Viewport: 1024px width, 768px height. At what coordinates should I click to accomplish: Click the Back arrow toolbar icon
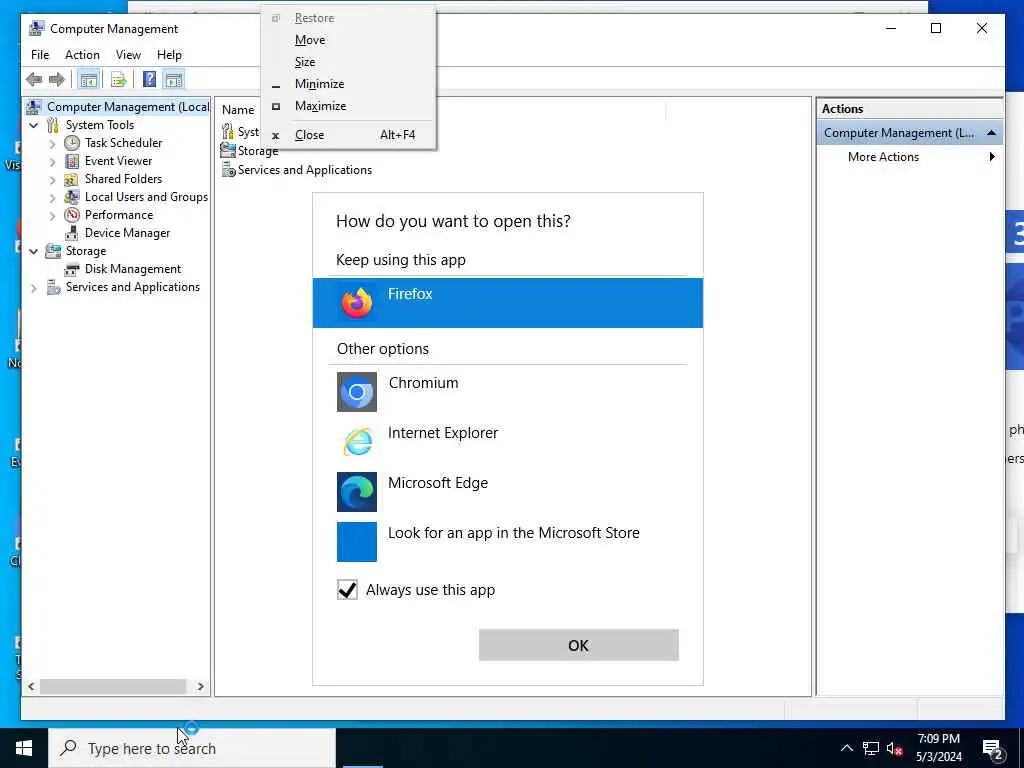click(x=34, y=80)
